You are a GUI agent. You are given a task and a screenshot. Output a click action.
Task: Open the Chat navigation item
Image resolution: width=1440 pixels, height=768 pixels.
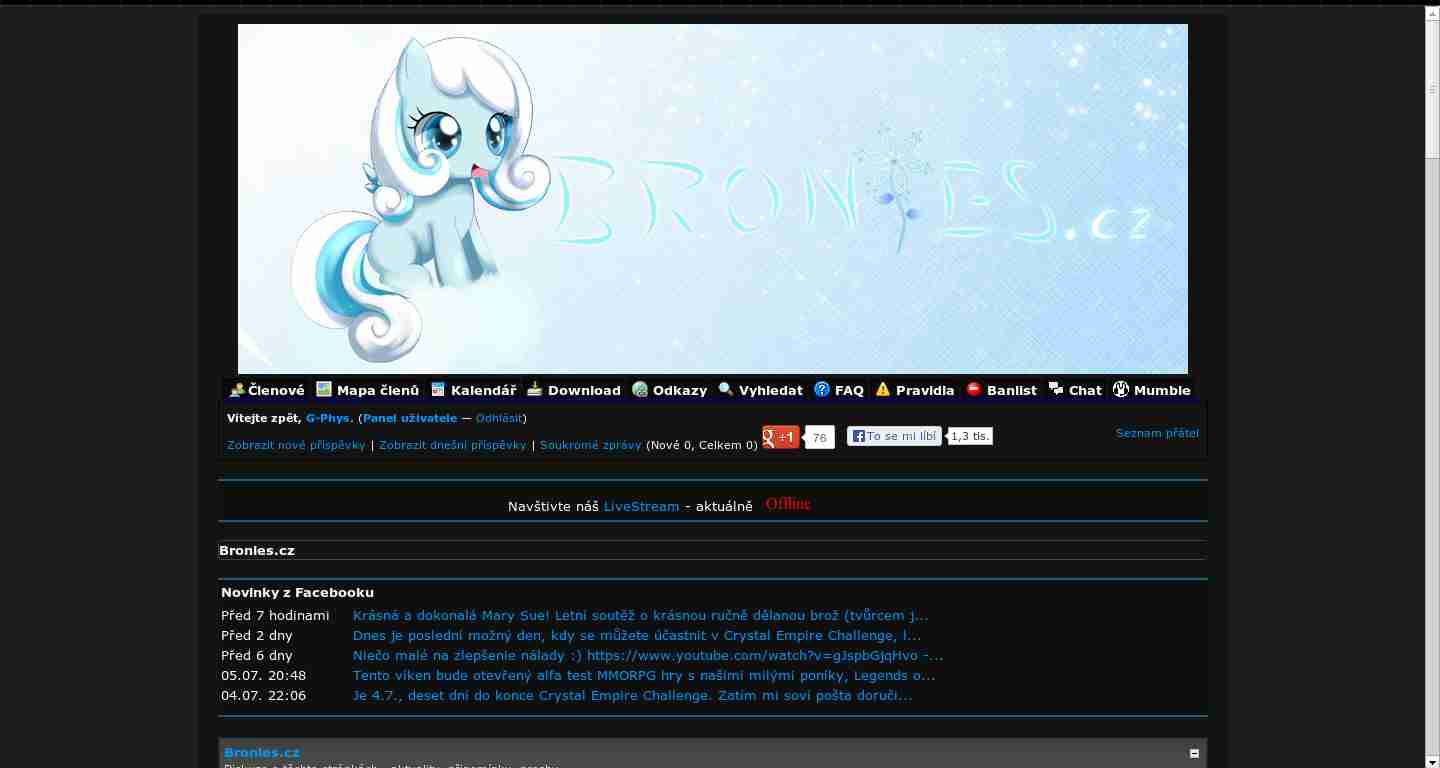click(1085, 390)
